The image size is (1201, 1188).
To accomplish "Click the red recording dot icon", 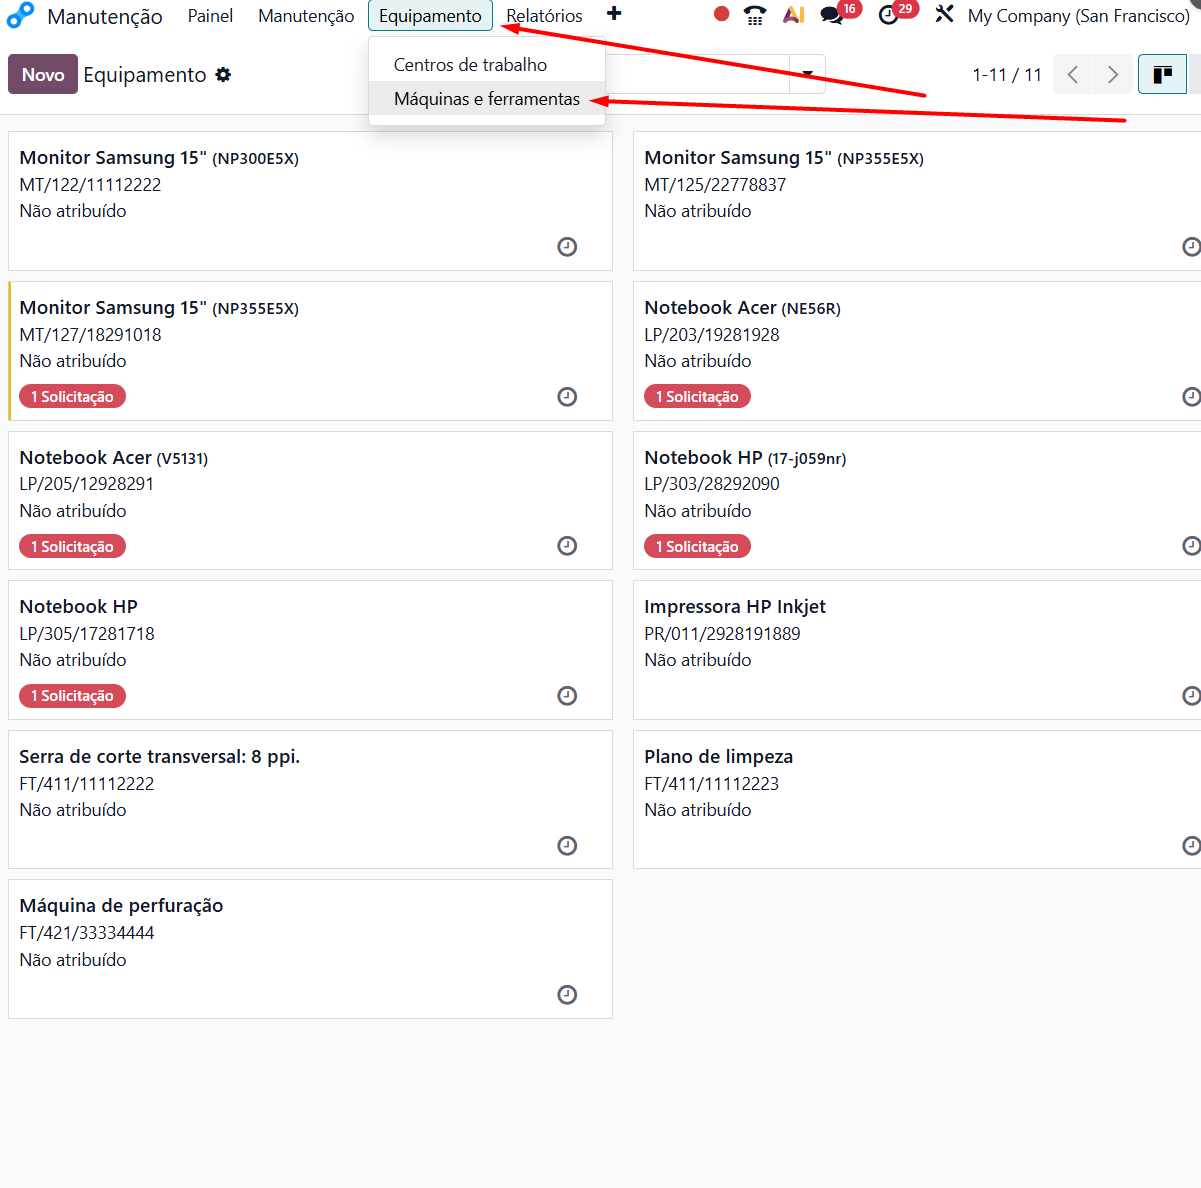I will (x=721, y=14).
